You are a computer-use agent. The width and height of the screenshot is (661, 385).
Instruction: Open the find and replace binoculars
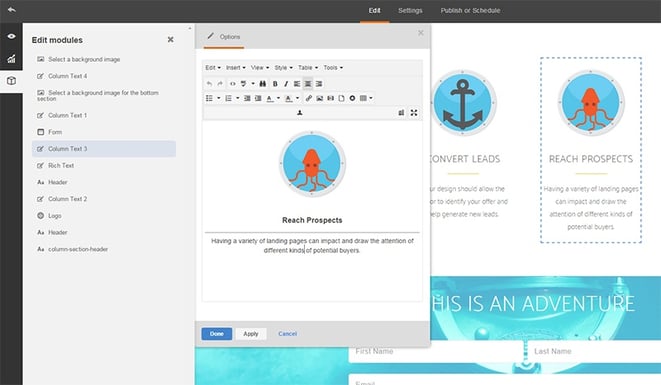pos(263,84)
